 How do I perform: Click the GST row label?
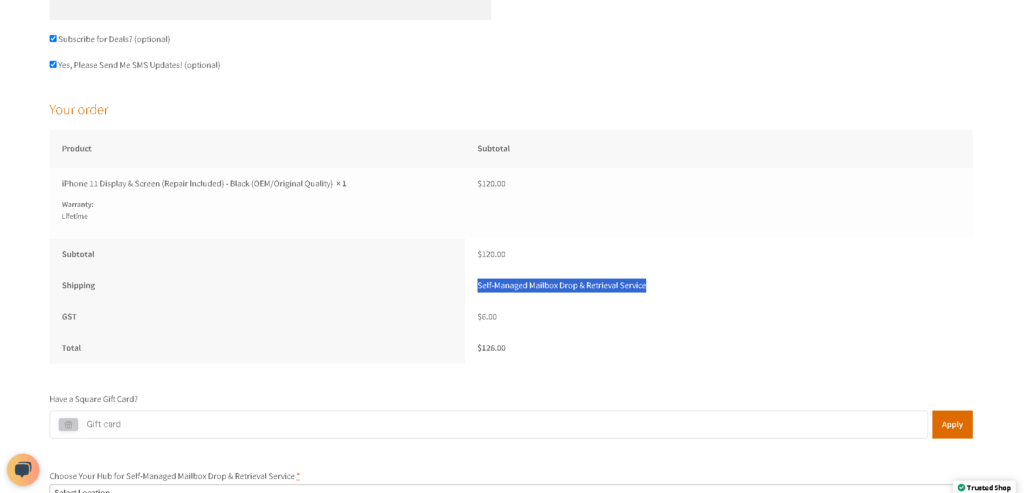[x=69, y=317]
